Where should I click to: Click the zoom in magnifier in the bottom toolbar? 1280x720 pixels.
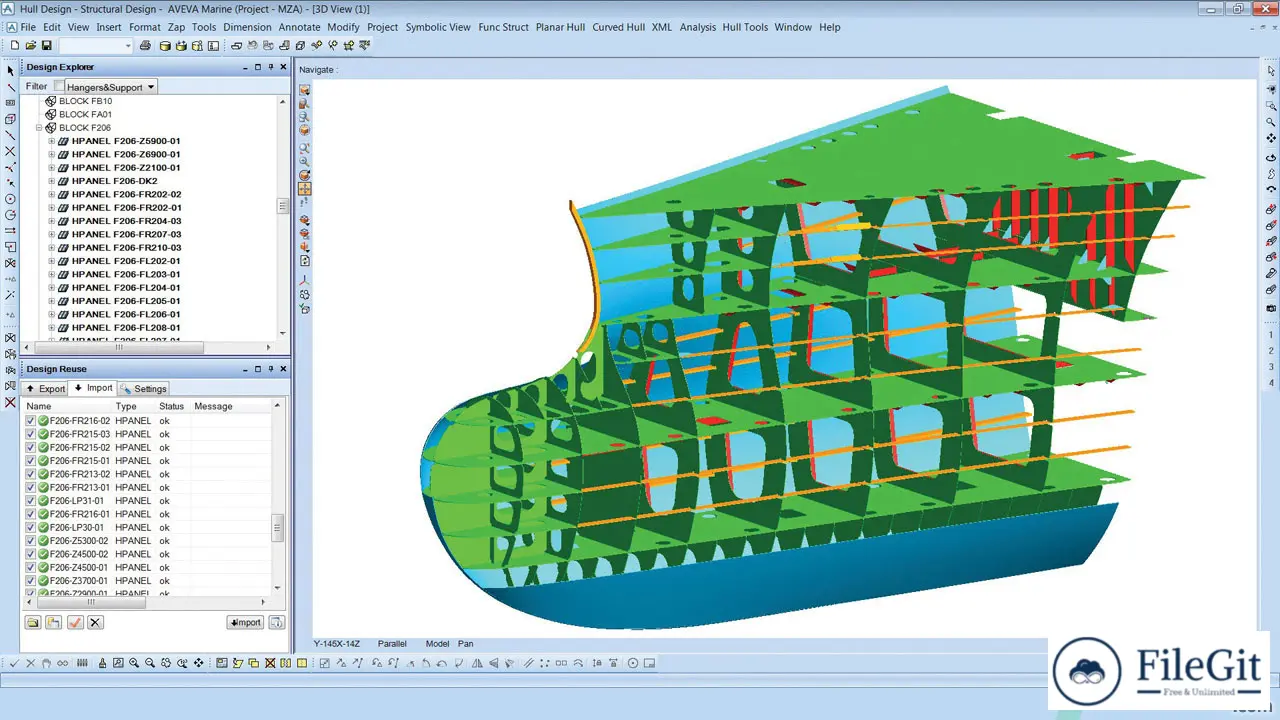tap(134, 663)
